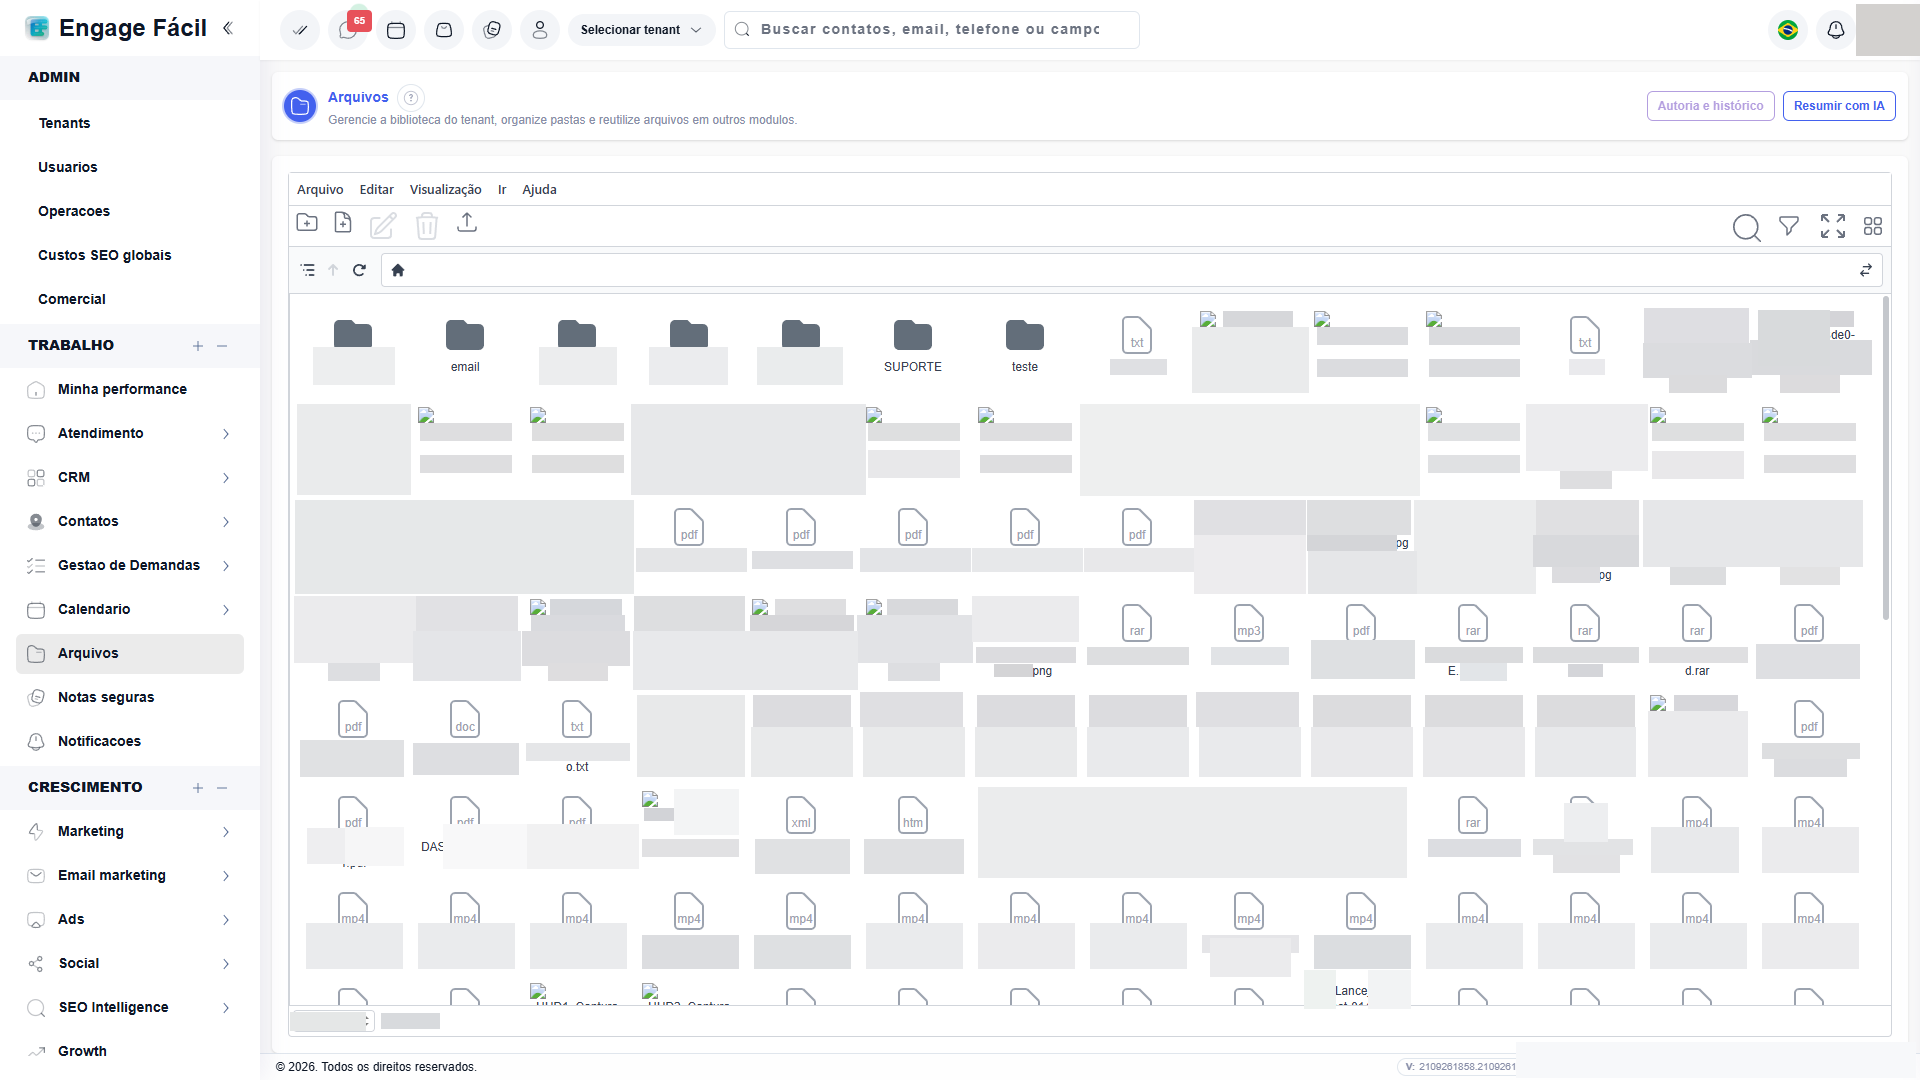Viewport: 1920px width, 1080px height.
Task: Open the email folder
Action: pos(465,346)
